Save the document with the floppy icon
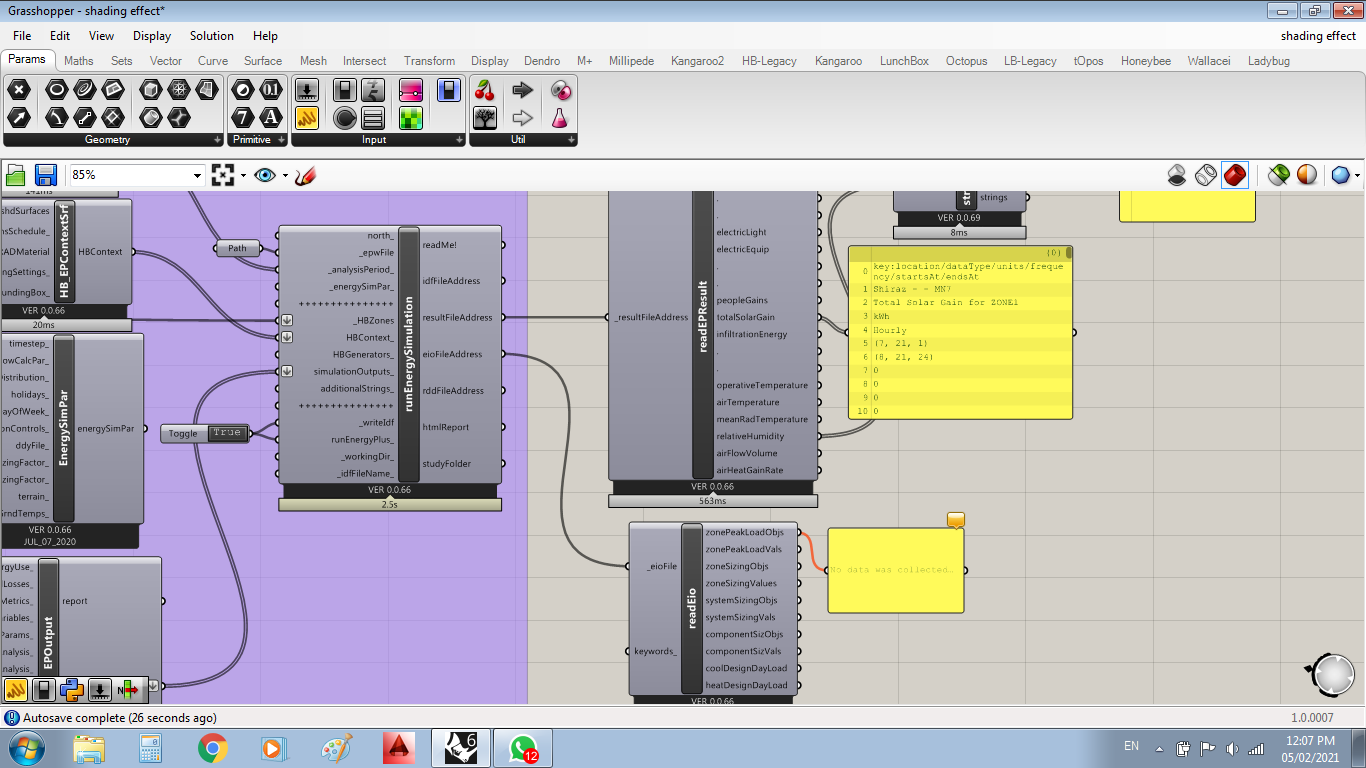This screenshot has width=1366, height=768. (x=46, y=175)
